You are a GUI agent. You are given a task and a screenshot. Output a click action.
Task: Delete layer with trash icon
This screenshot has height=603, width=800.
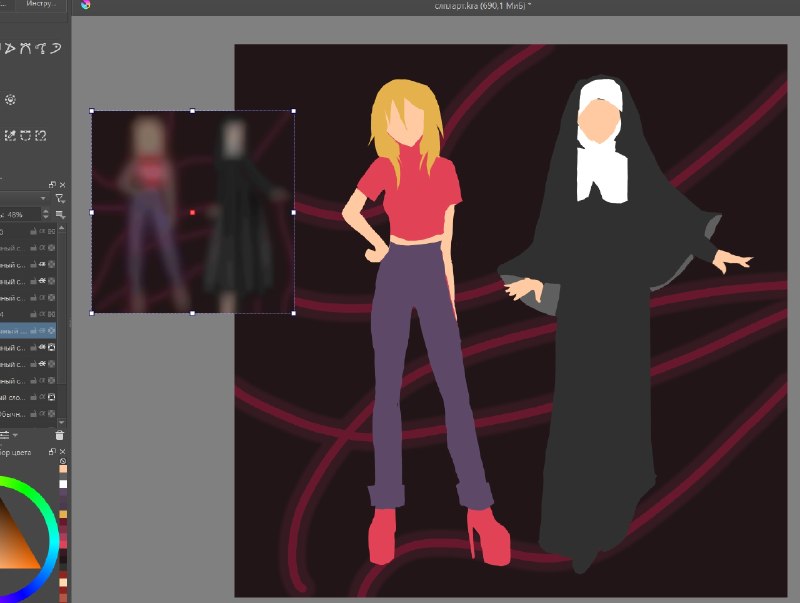point(59,435)
